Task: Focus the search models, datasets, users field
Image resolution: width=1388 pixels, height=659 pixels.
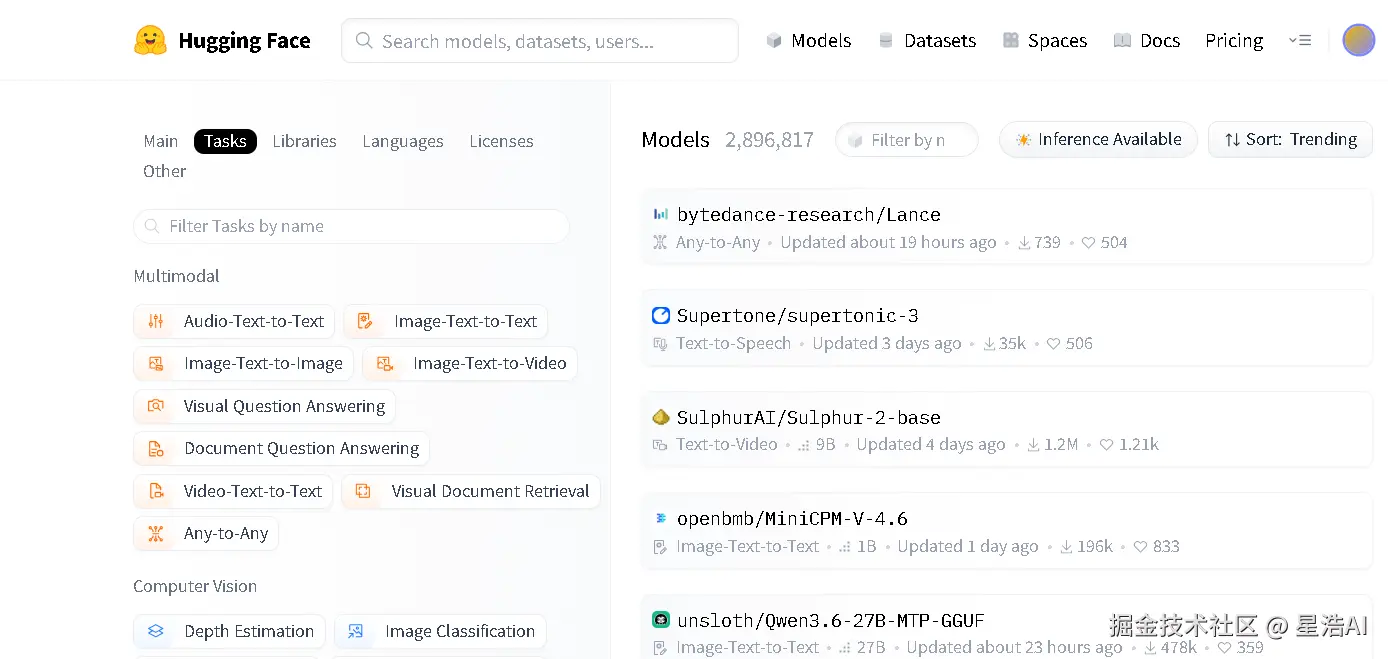Action: [x=540, y=41]
